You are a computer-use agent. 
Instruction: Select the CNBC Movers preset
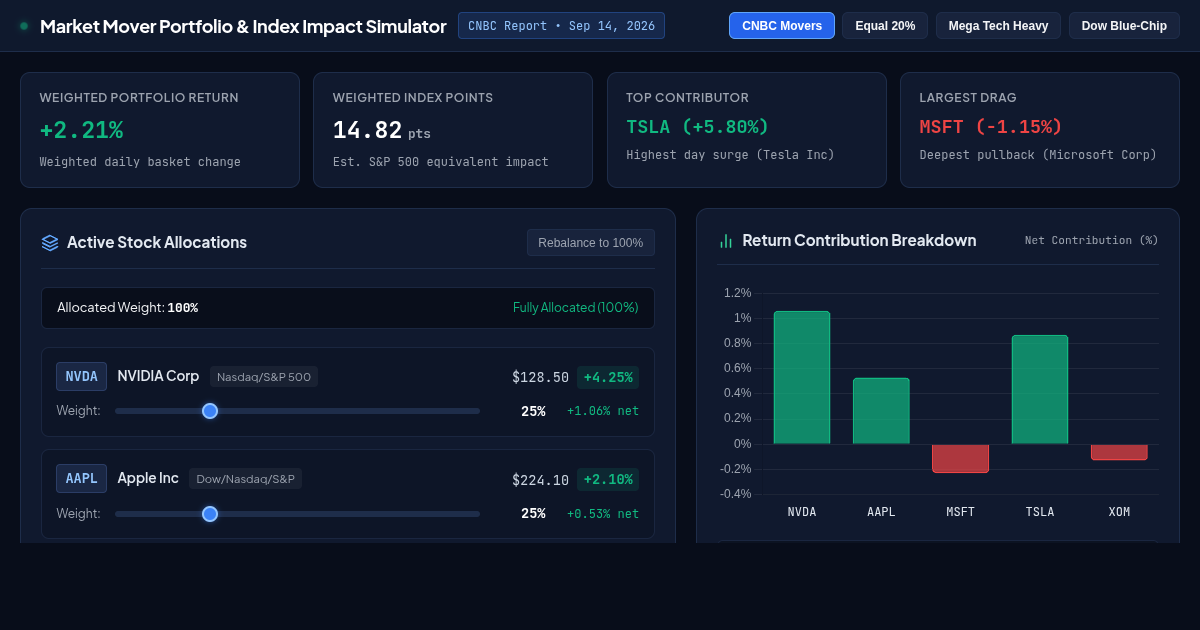click(782, 26)
